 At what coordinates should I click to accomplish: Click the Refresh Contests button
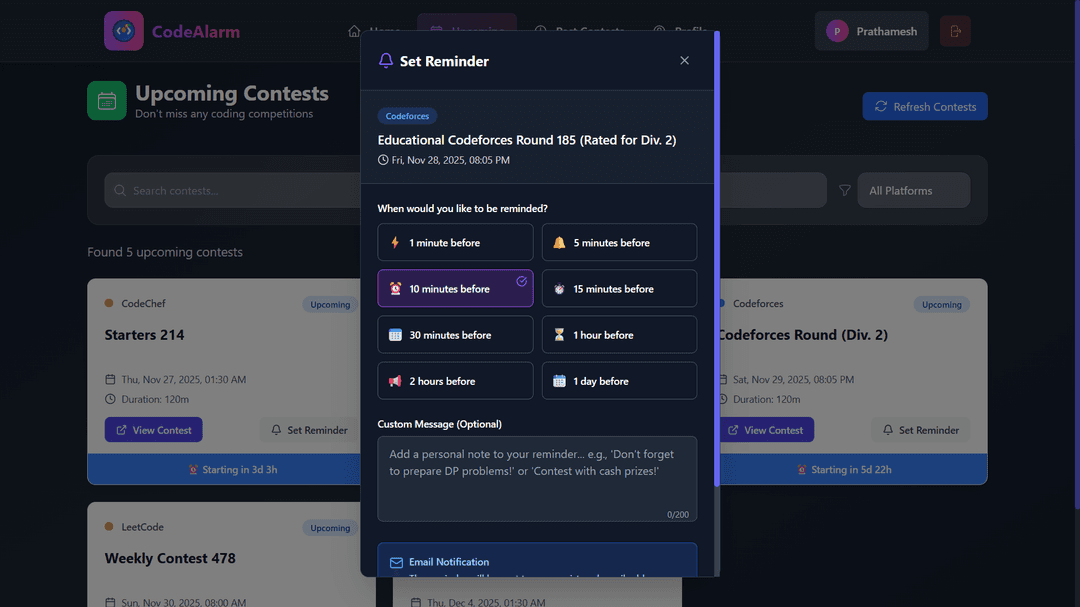click(x=924, y=106)
